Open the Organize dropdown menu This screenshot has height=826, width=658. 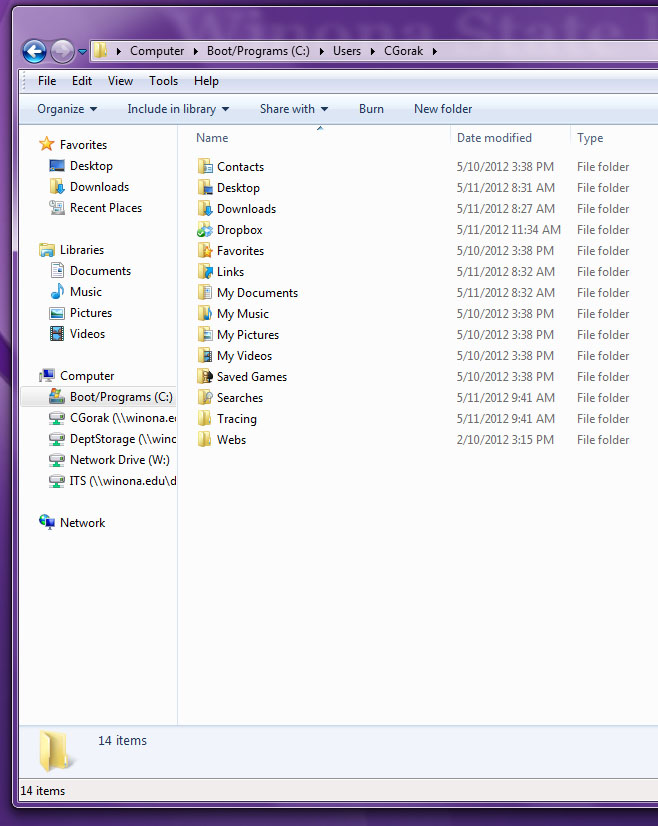pyautogui.click(x=67, y=109)
